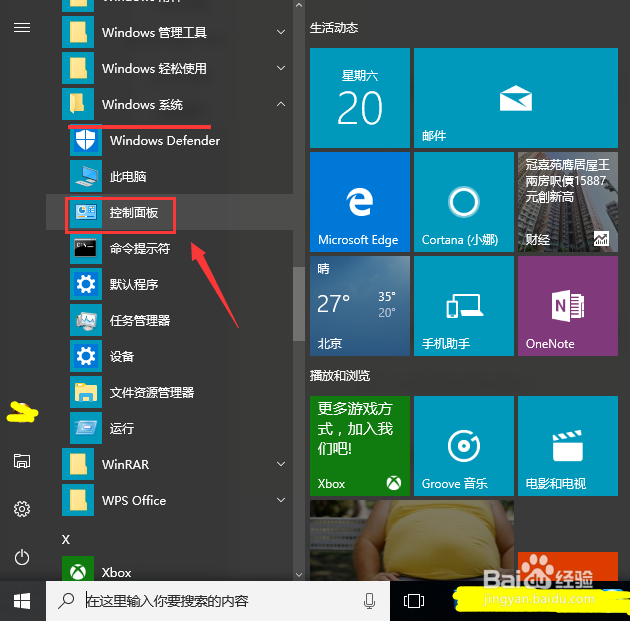
Task: Expand the Windows 管理工具 folder chevron
Action: [x=281, y=32]
